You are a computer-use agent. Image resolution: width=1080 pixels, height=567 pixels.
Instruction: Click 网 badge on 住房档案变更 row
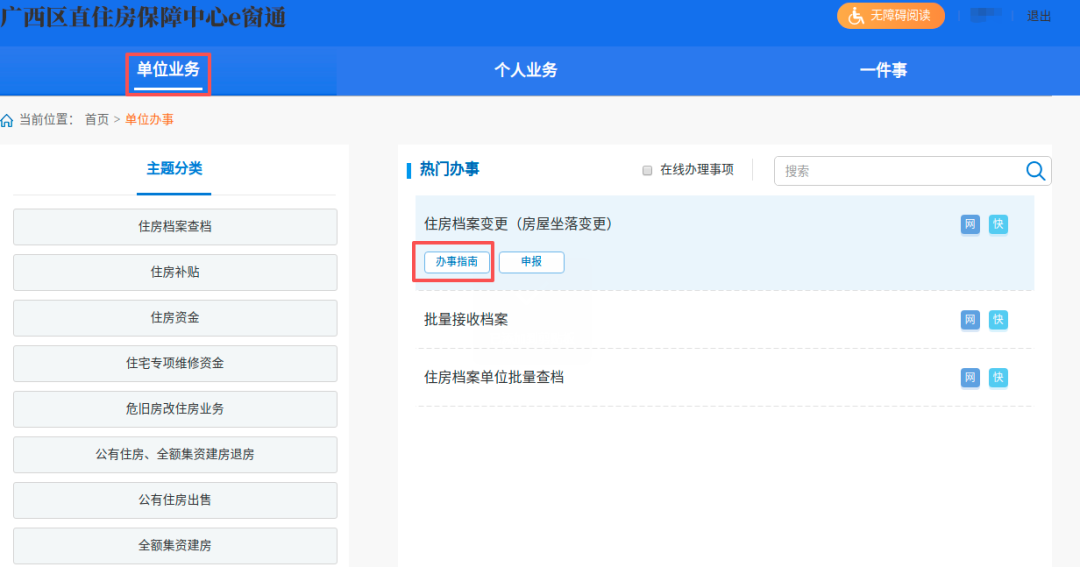point(970,224)
